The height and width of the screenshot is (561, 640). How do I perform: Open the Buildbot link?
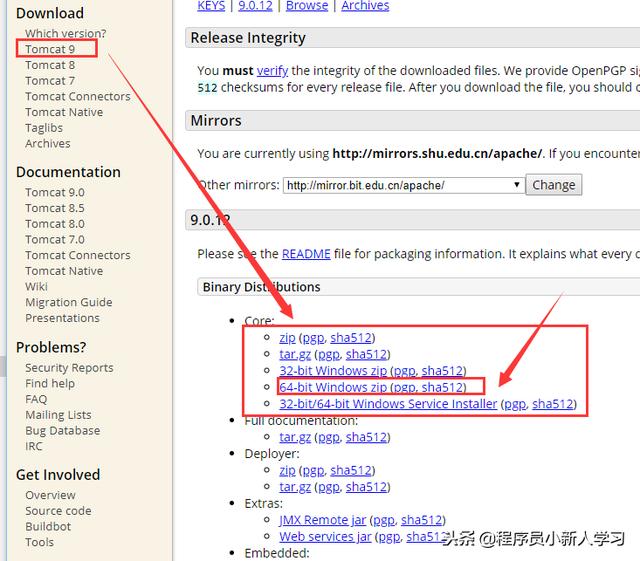pos(48,527)
